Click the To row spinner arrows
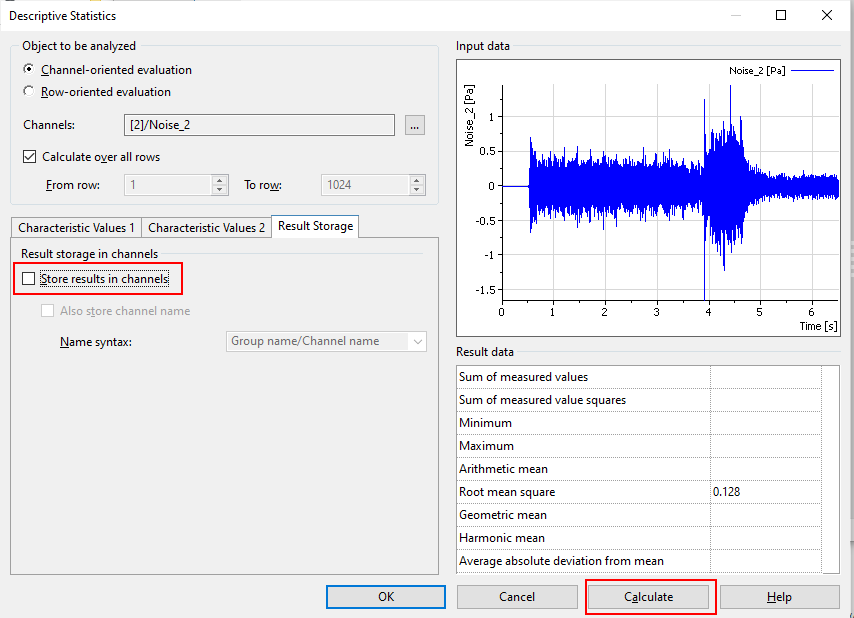Screen dimensions: 854x618 click(x=416, y=185)
